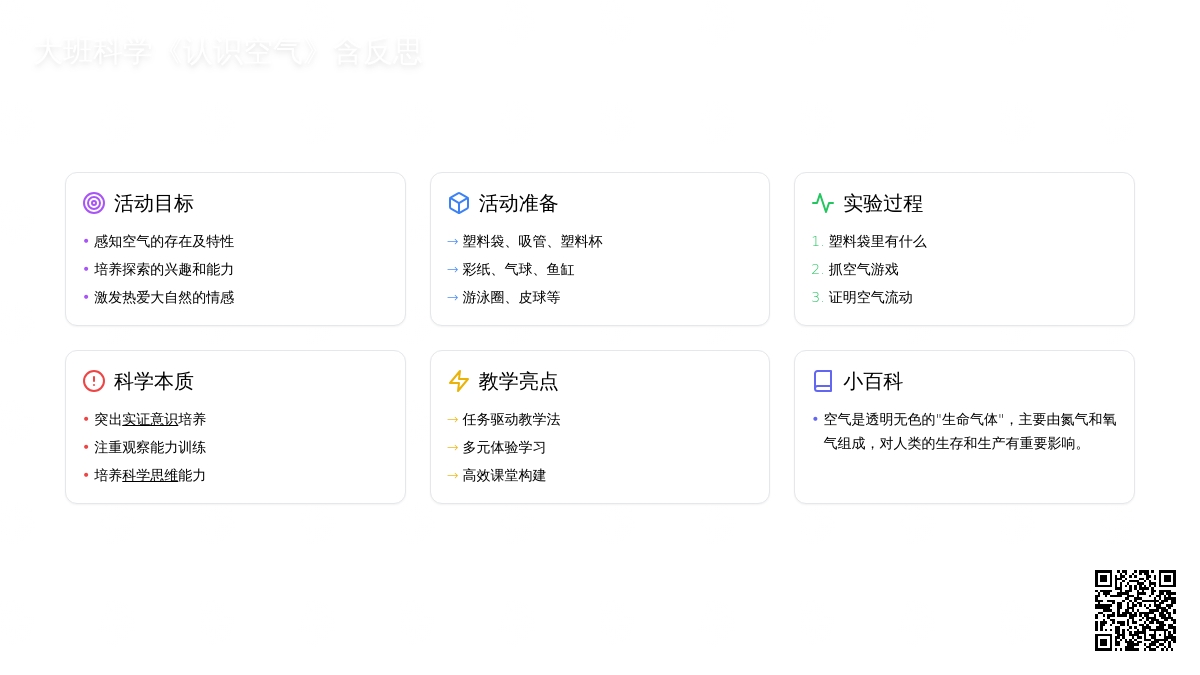The width and height of the screenshot is (1200, 675).
Task: Click the lightning bolt icon beside 教学亮点
Action: 459,381
